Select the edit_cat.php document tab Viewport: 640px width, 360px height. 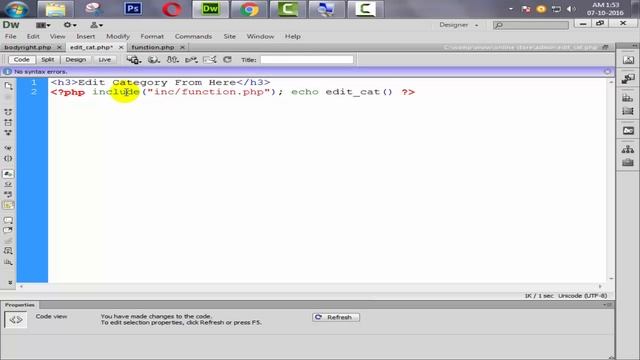[91, 47]
